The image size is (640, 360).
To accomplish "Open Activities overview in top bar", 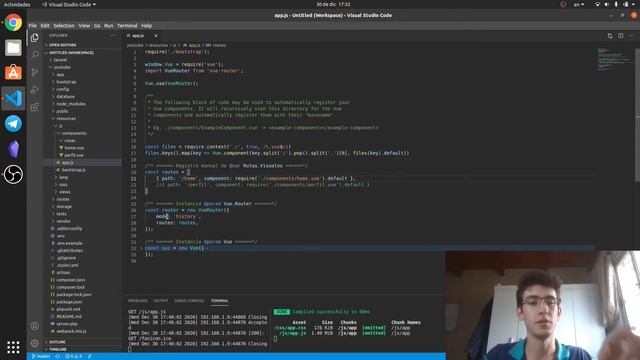I will pyautogui.click(x=17, y=4).
